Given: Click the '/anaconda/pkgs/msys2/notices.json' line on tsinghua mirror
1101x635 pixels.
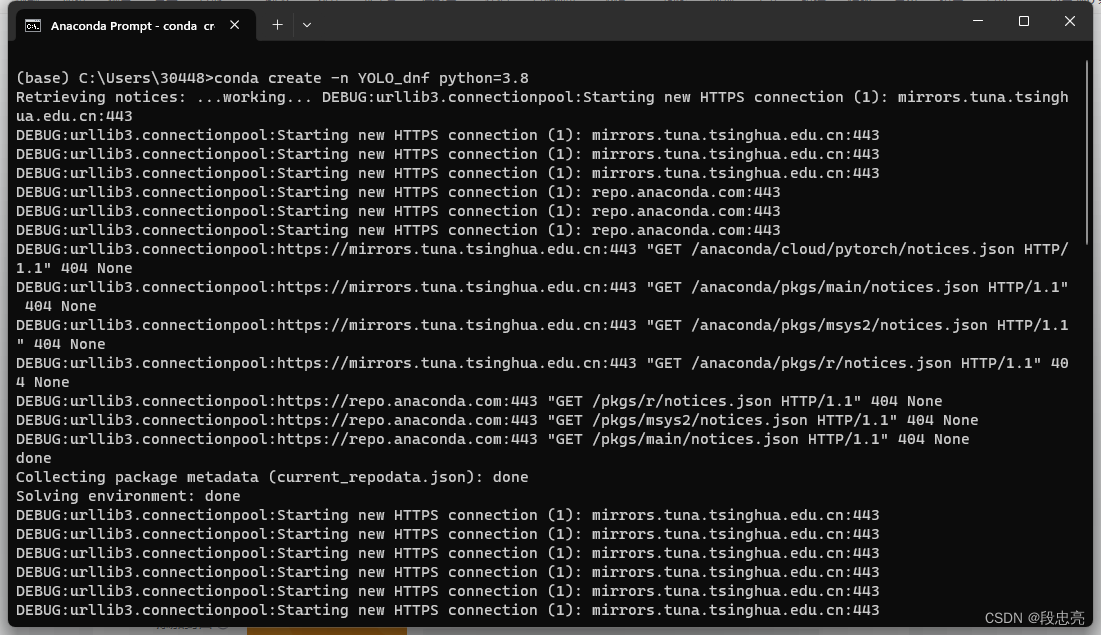Looking at the screenshot, I should tap(542, 334).
